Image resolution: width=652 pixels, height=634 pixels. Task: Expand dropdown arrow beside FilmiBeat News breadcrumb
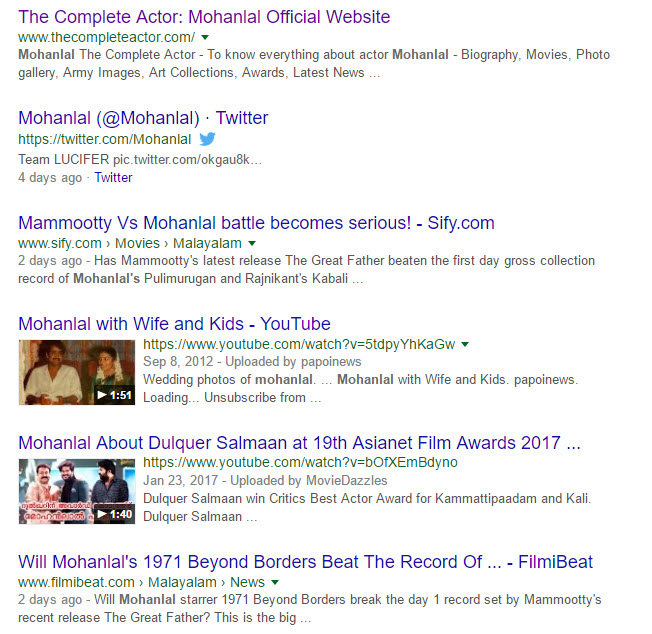click(x=275, y=582)
